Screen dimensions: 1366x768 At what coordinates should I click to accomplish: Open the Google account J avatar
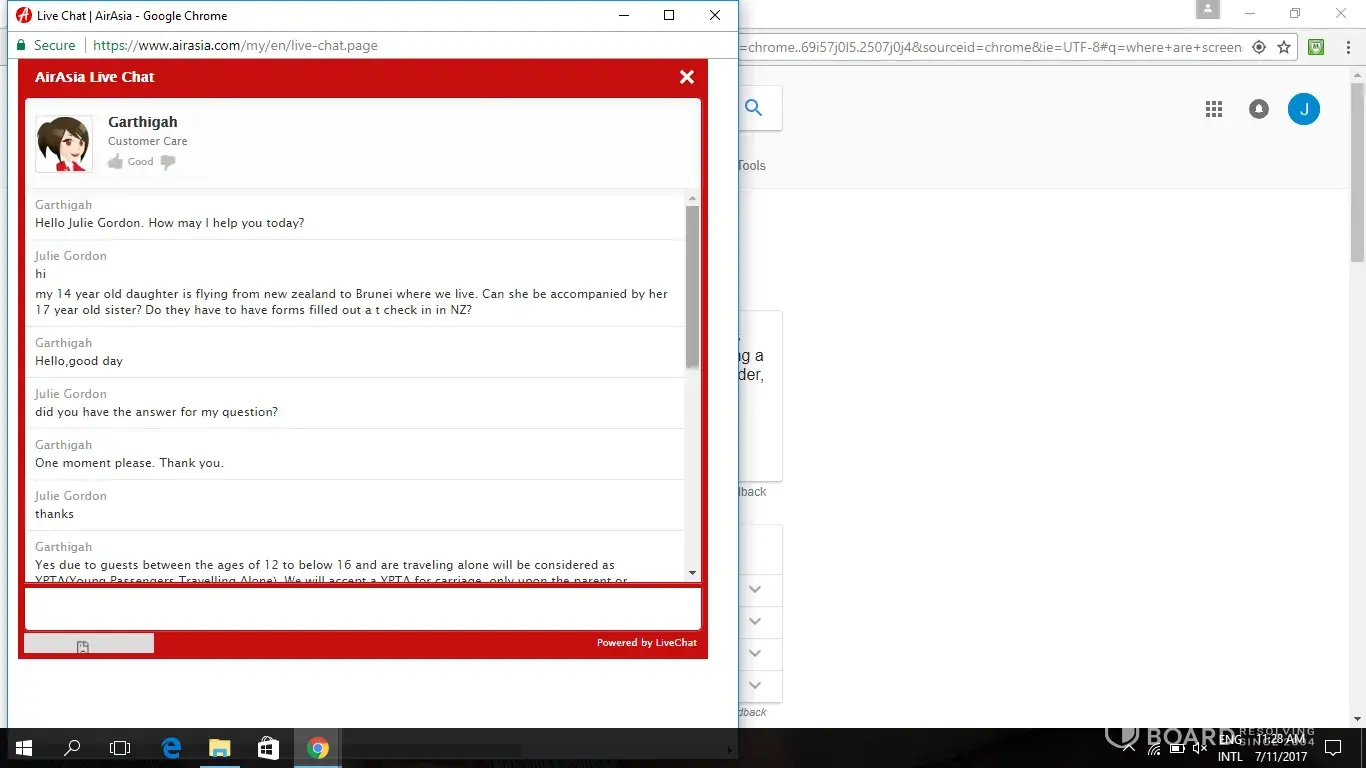(x=1303, y=110)
